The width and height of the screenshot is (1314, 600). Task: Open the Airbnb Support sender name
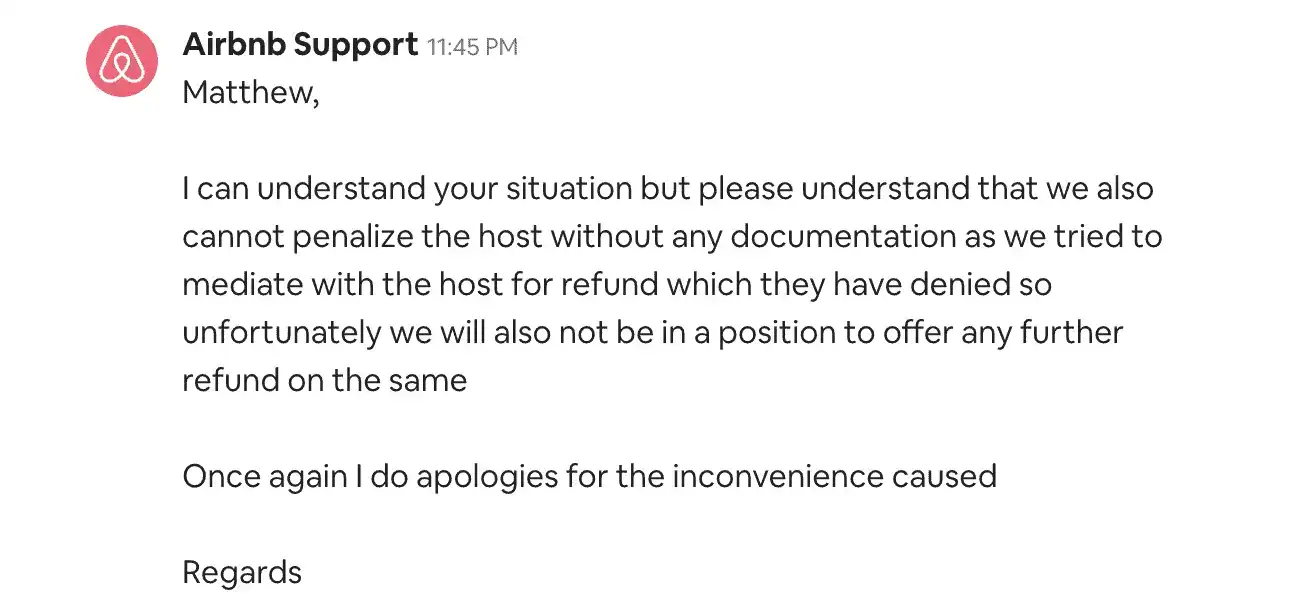point(300,45)
